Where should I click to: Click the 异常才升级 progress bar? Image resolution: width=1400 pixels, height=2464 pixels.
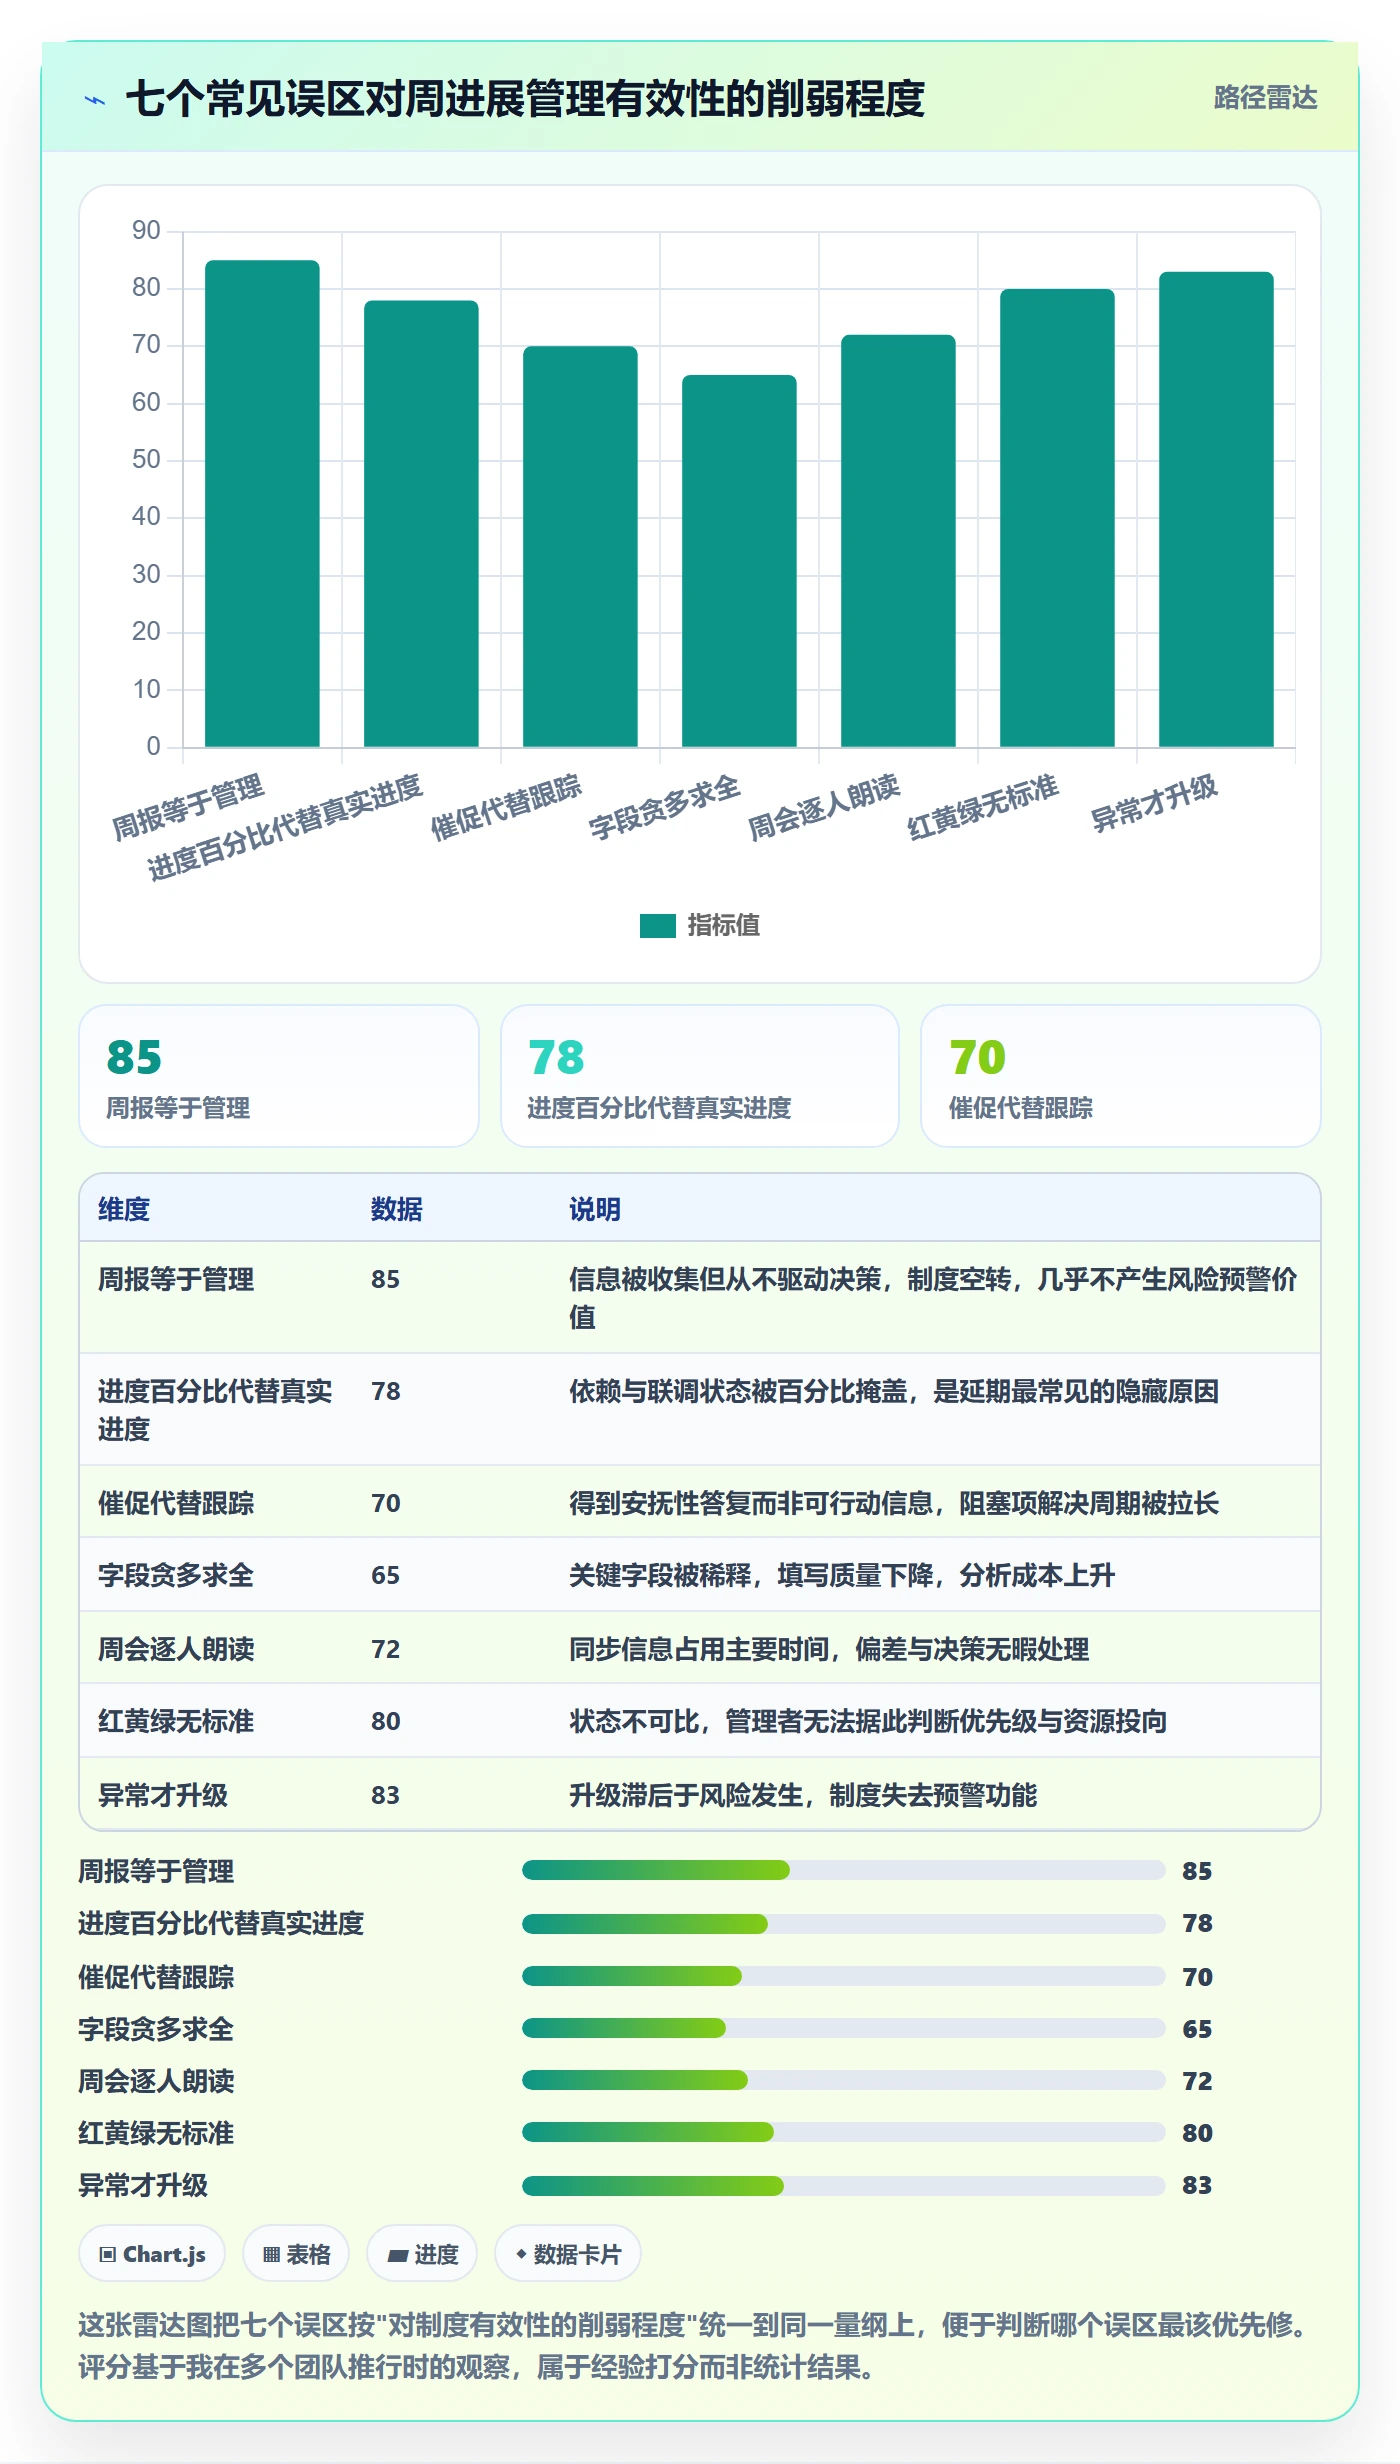pyautogui.click(x=844, y=2186)
